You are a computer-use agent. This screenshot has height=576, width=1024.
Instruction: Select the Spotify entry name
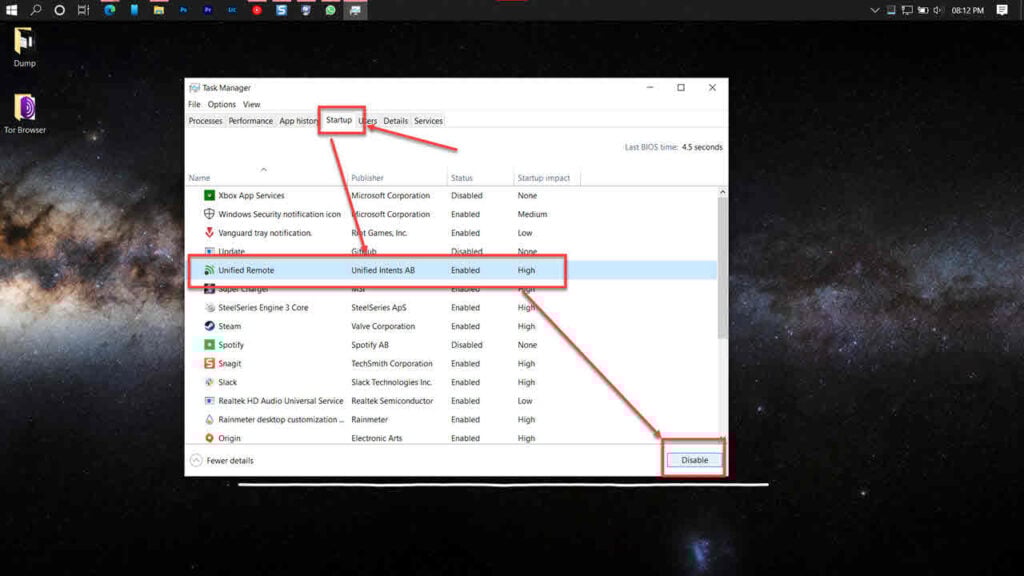[x=231, y=345]
